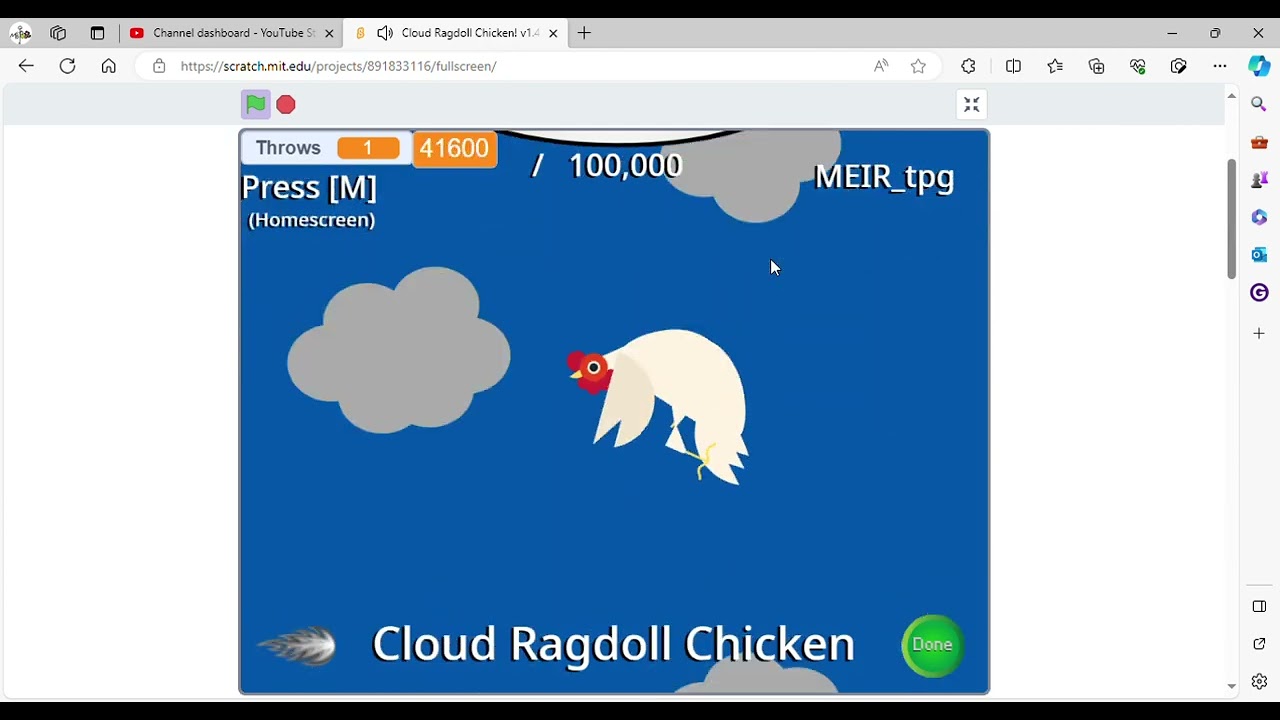Click the orange 41600 score display
This screenshot has height=720, width=1280.
pos(454,148)
